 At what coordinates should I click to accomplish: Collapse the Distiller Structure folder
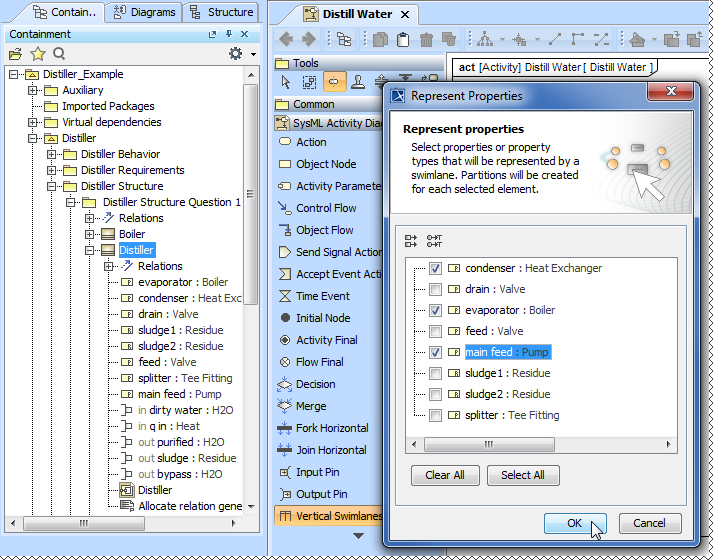tap(51, 186)
